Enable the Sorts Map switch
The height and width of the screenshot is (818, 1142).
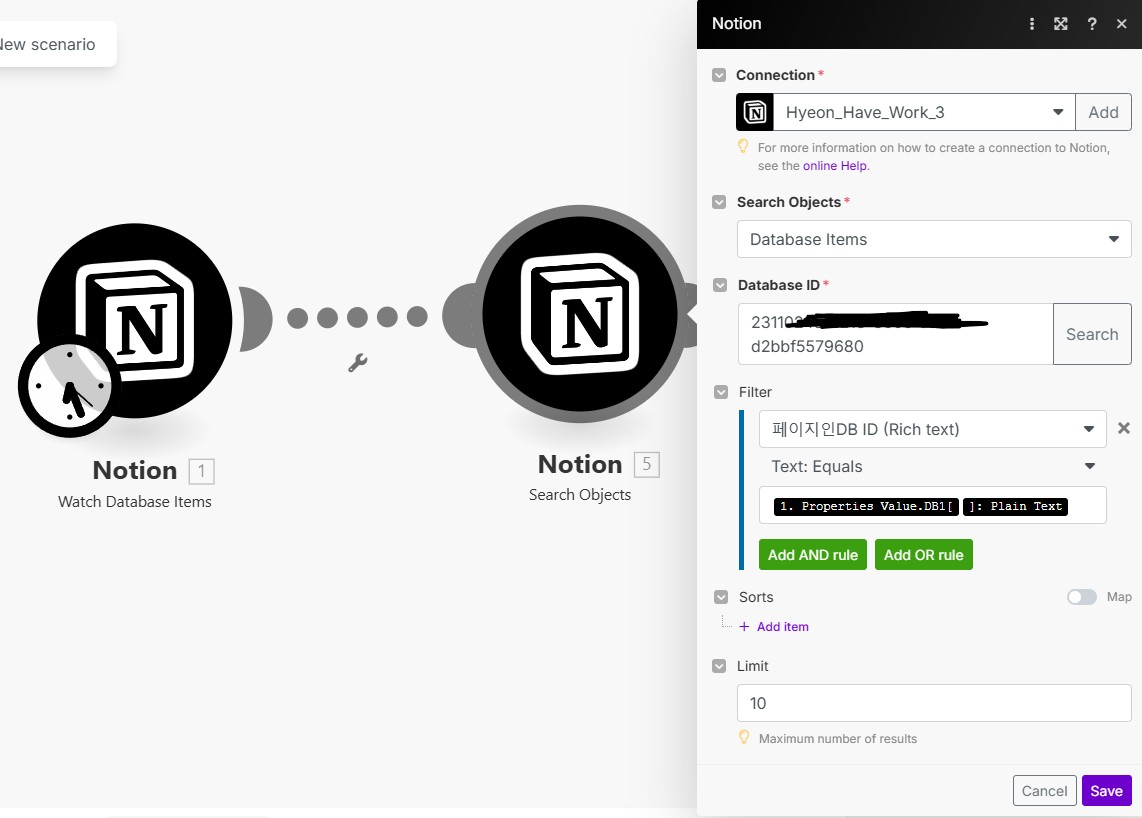(x=1082, y=597)
